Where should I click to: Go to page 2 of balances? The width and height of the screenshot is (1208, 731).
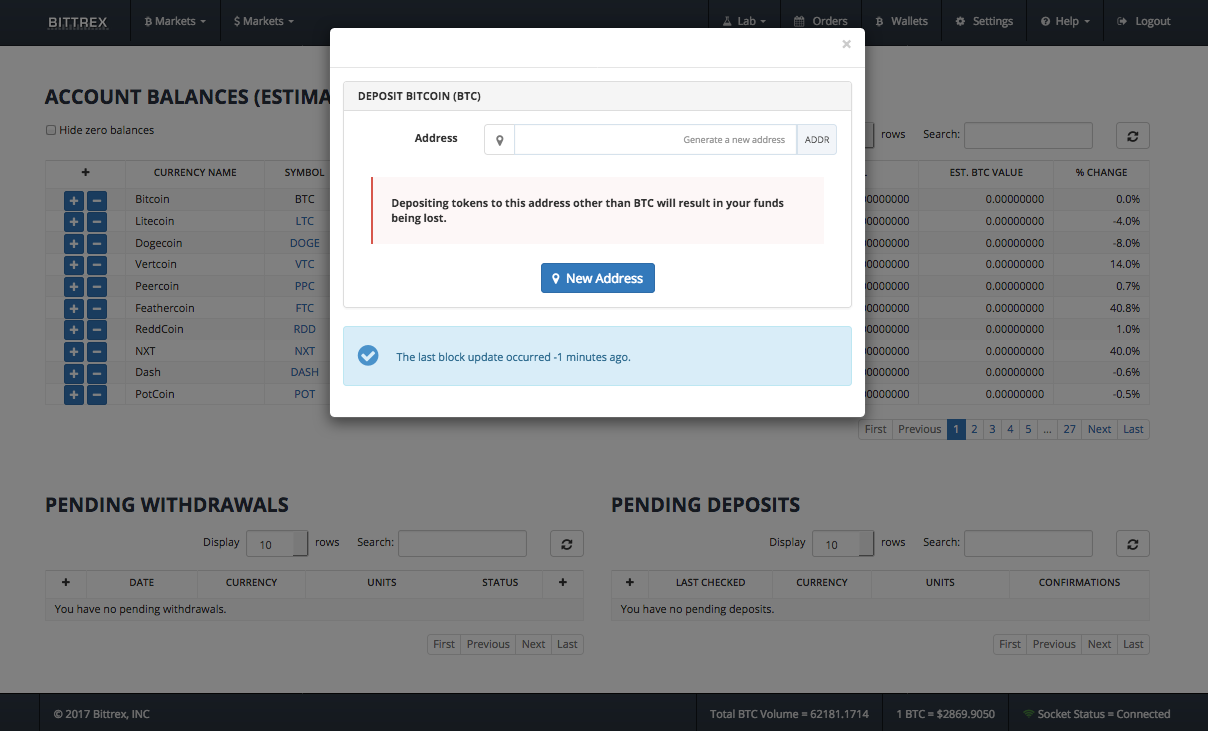coord(974,429)
